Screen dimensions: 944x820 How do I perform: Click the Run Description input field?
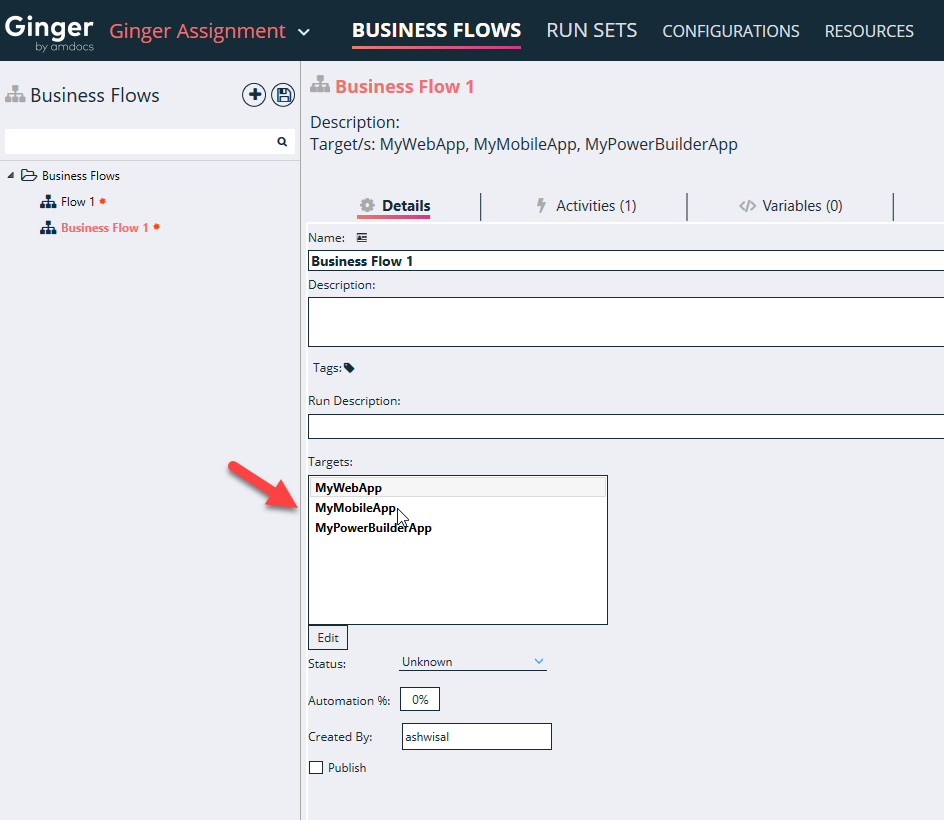pos(625,427)
